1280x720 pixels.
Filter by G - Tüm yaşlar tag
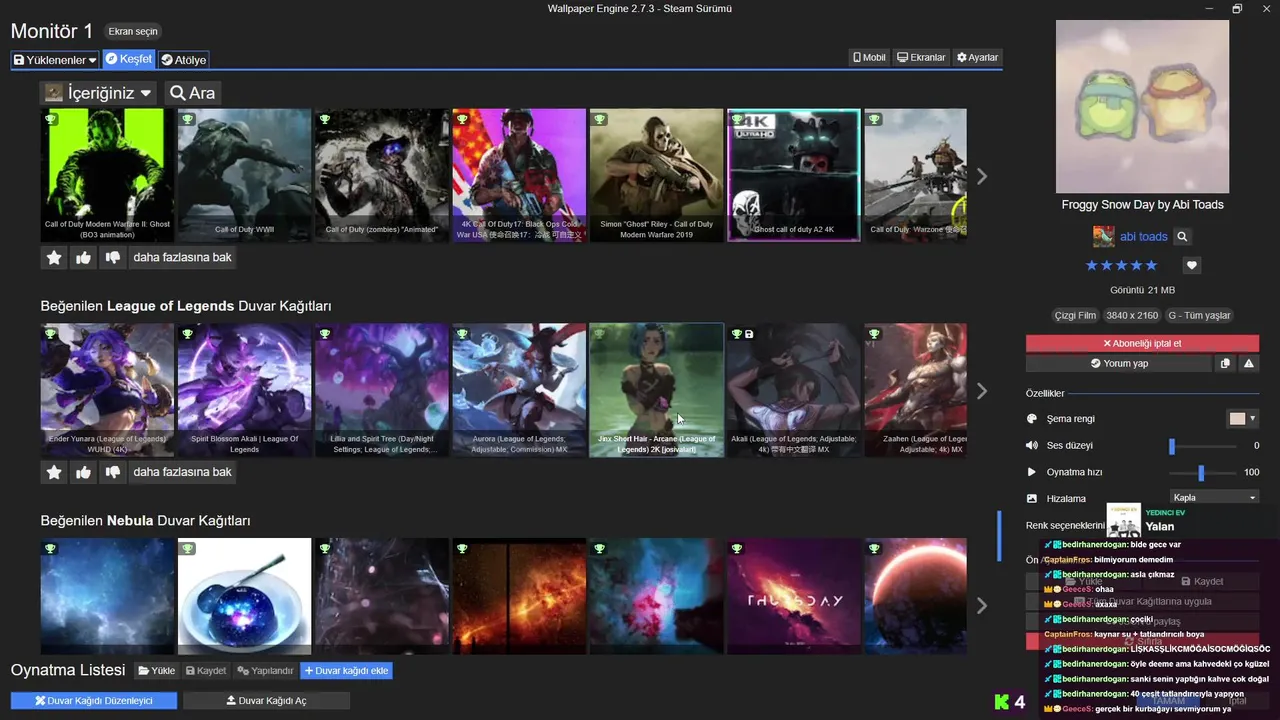1199,315
